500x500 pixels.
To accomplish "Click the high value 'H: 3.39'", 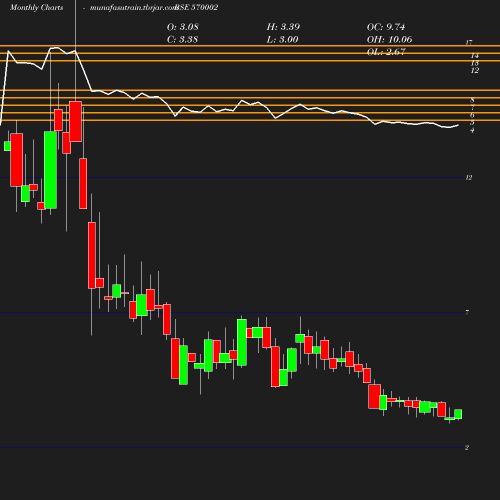I will click(x=283, y=27).
